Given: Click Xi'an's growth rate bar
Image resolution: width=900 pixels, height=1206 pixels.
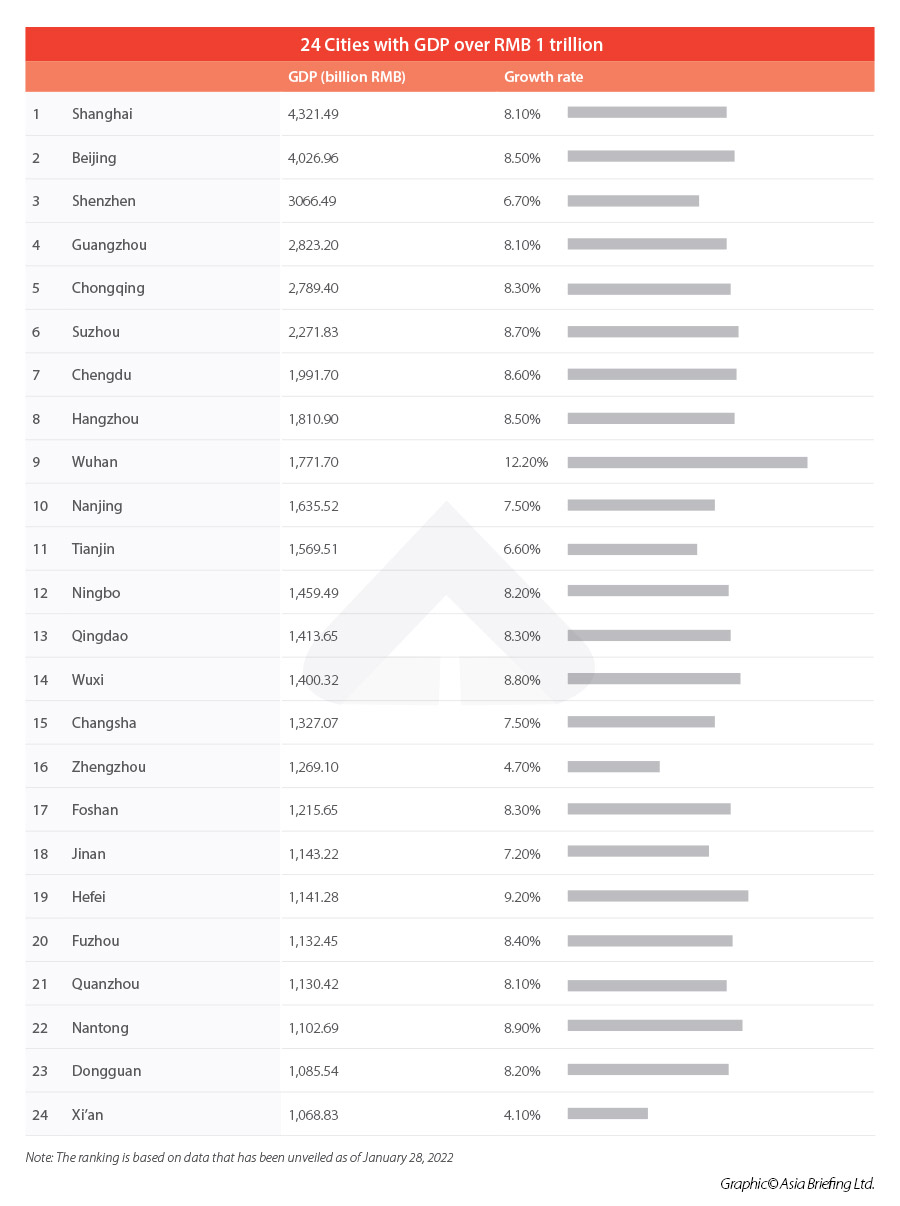Looking at the screenshot, I should [x=607, y=1113].
